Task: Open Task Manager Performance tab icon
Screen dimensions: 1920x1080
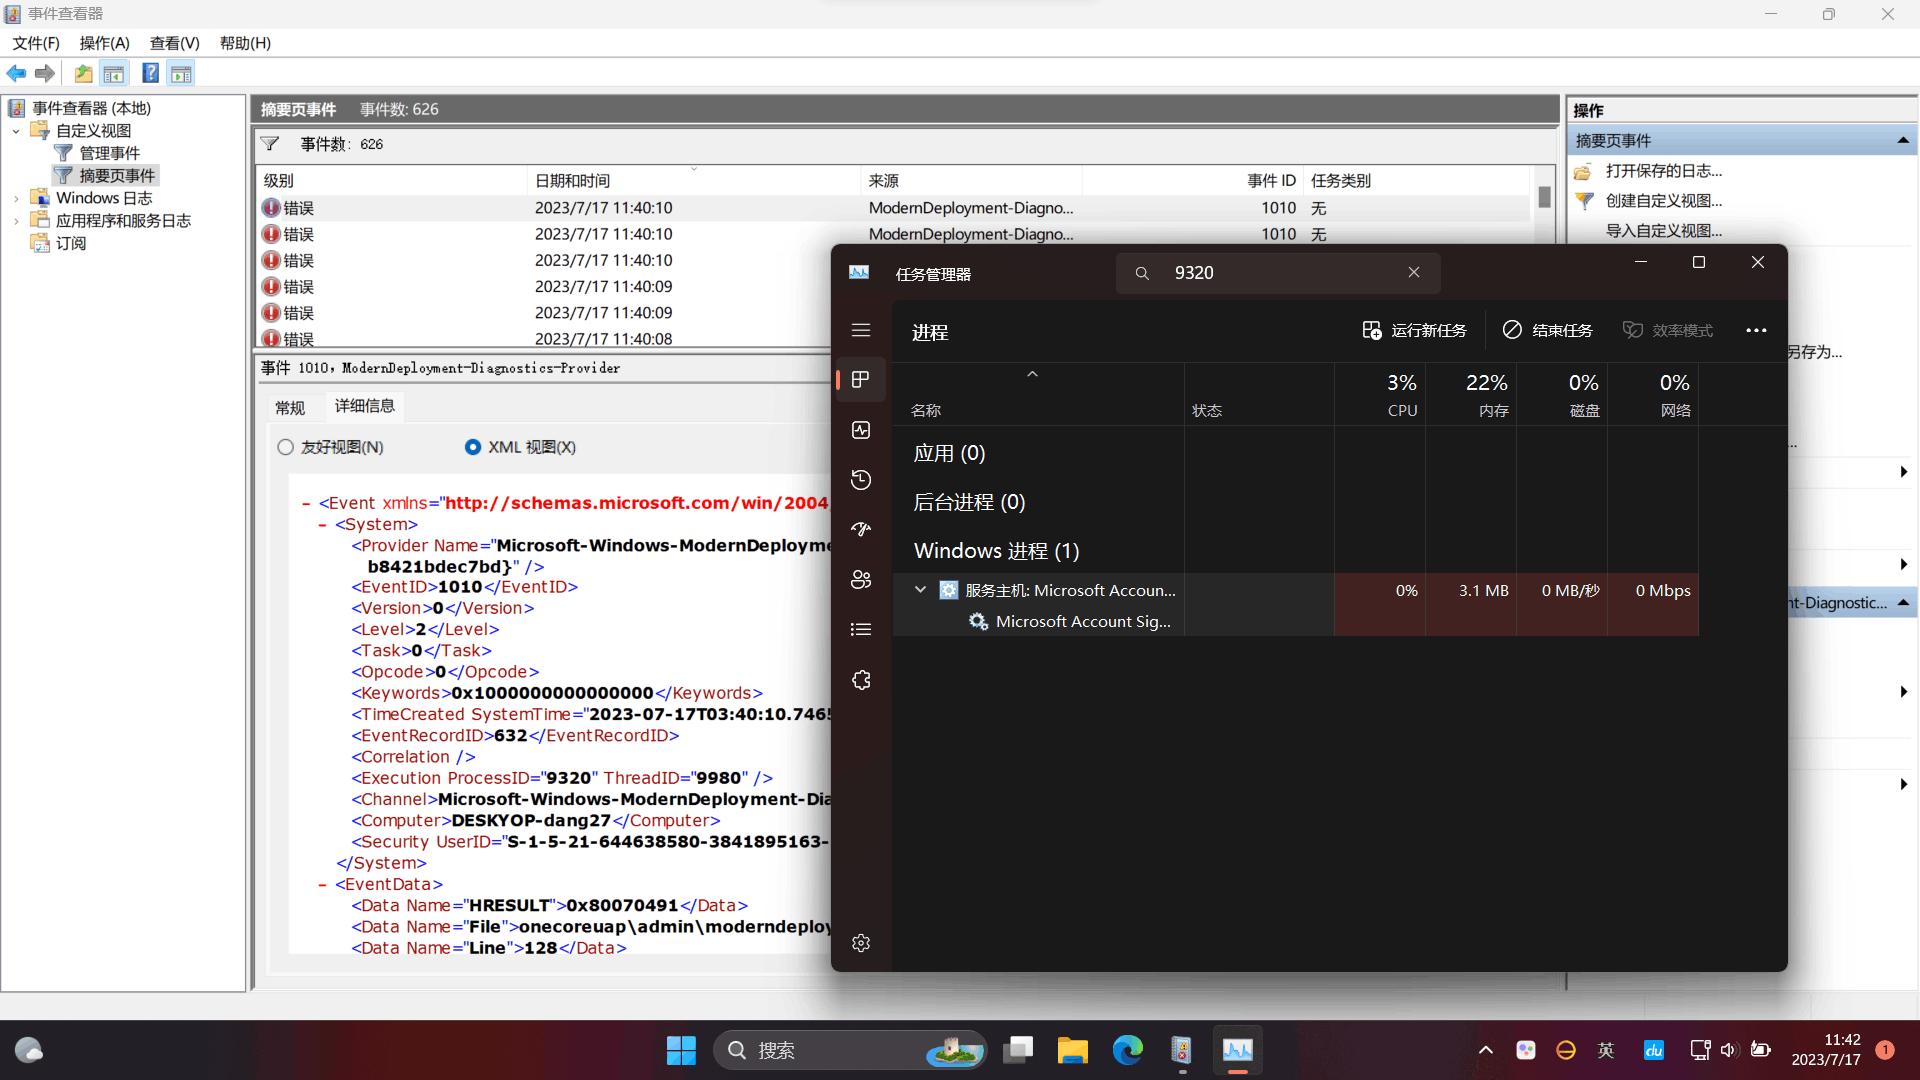Action: [861, 430]
